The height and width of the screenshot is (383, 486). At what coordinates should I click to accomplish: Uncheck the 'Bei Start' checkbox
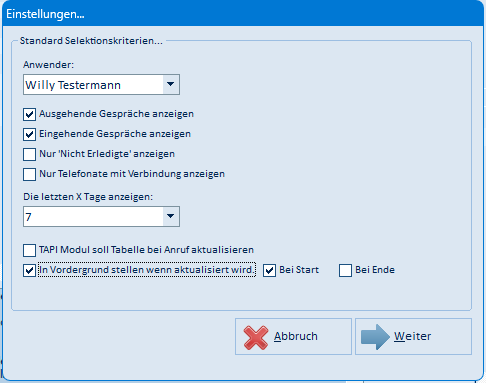[269, 270]
